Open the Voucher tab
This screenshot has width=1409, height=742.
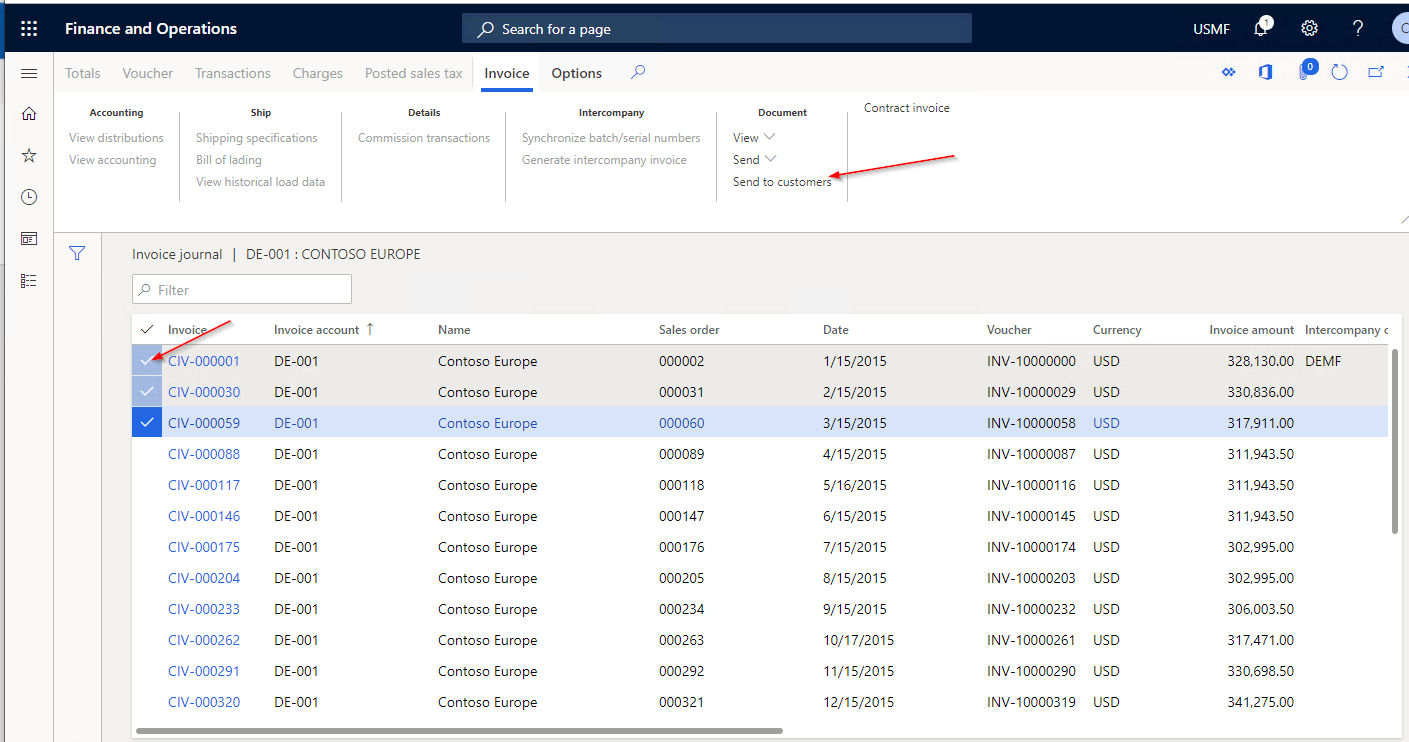pos(147,72)
